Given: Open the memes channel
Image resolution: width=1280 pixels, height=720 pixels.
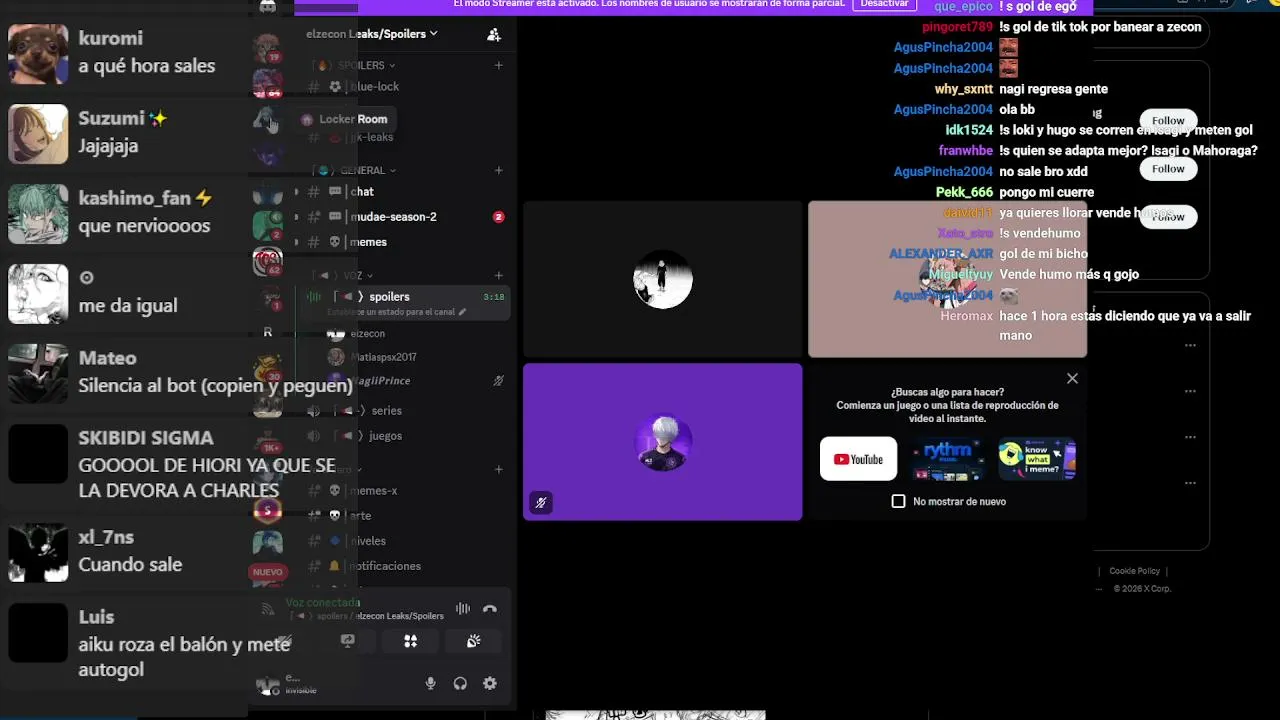Looking at the screenshot, I should [x=404, y=242].
